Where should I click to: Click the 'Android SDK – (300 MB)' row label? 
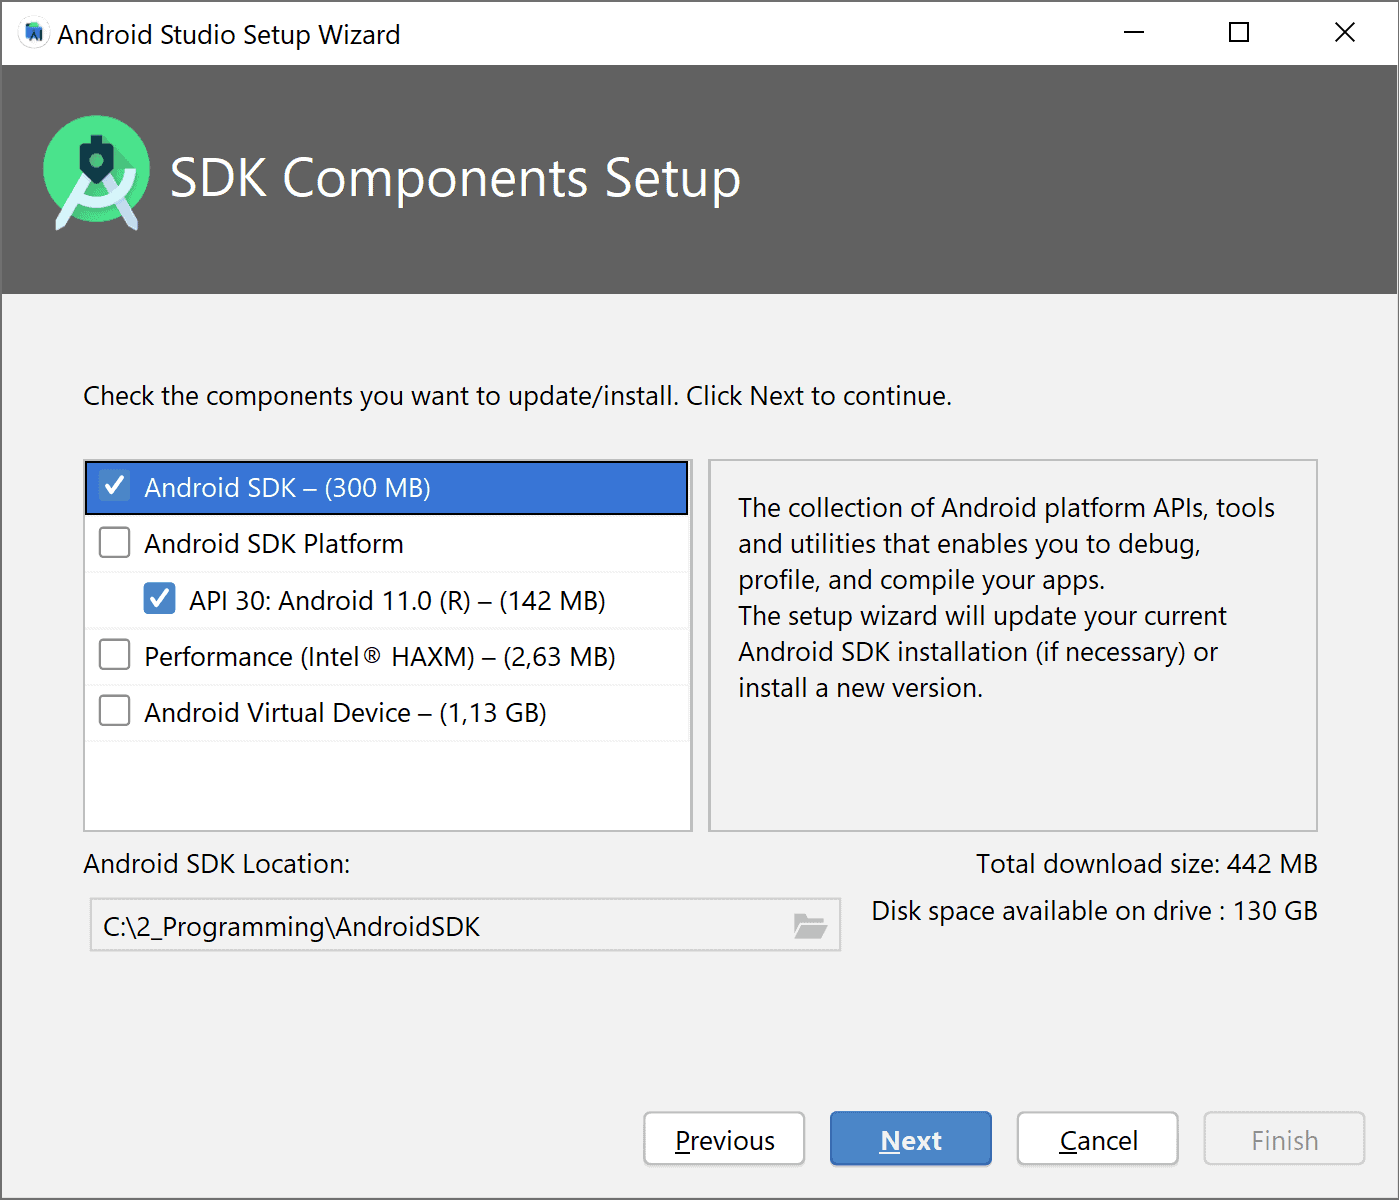288,488
